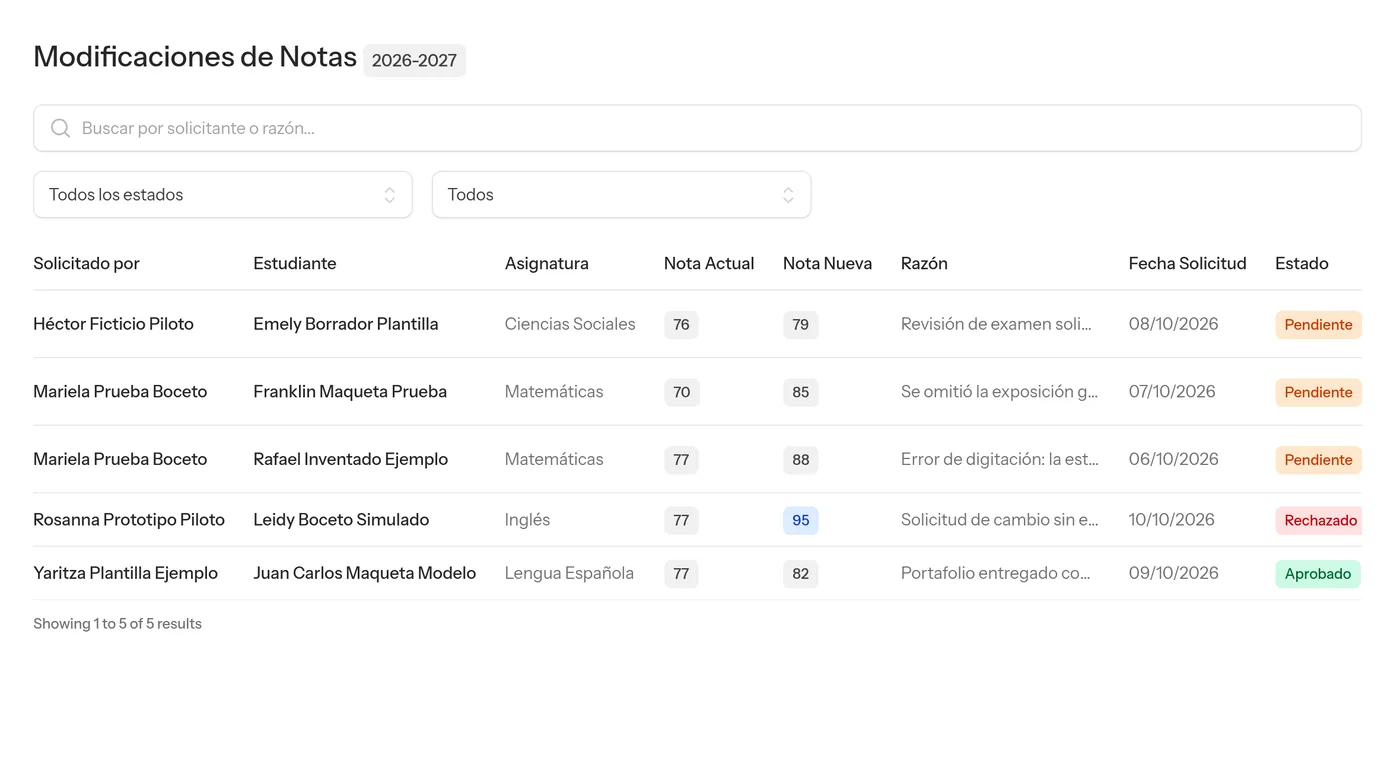Click the highlighted new grade 95 badge
This screenshot has width=1400, height=771.
[x=800, y=521]
